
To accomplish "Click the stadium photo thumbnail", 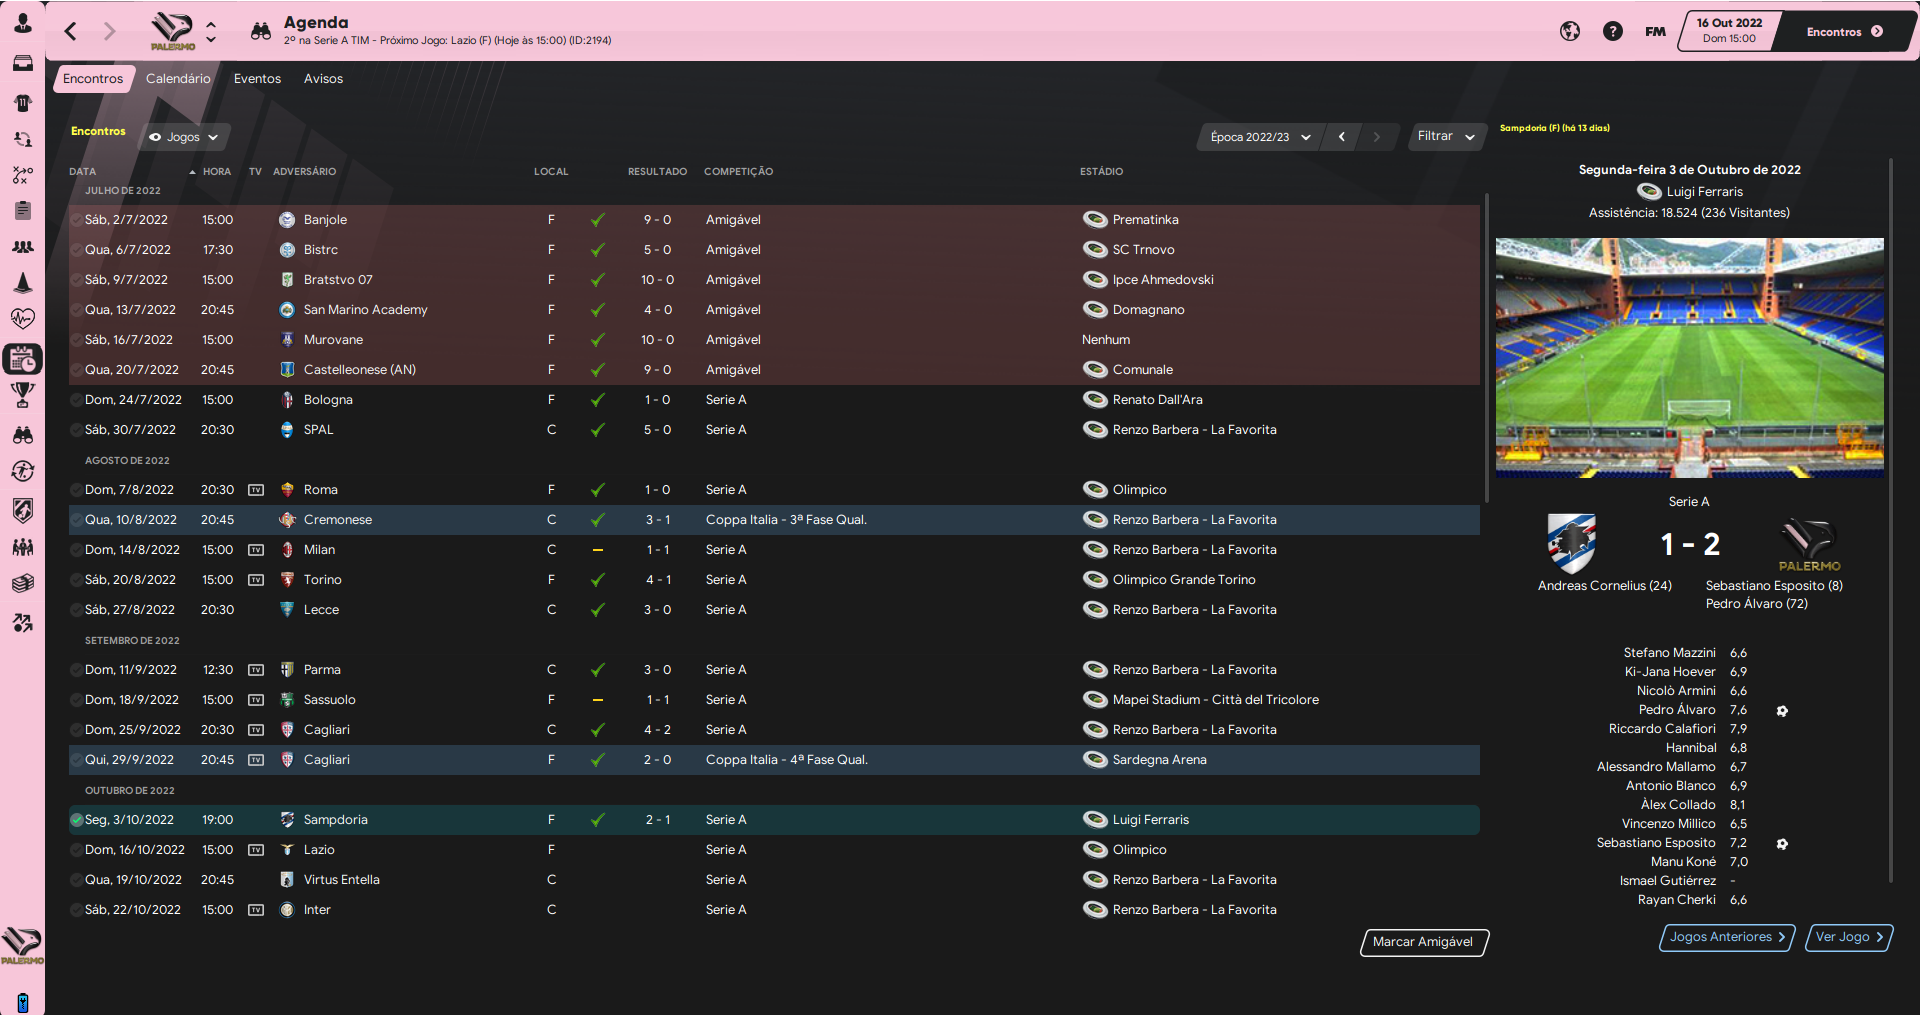I will pos(1689,357).
